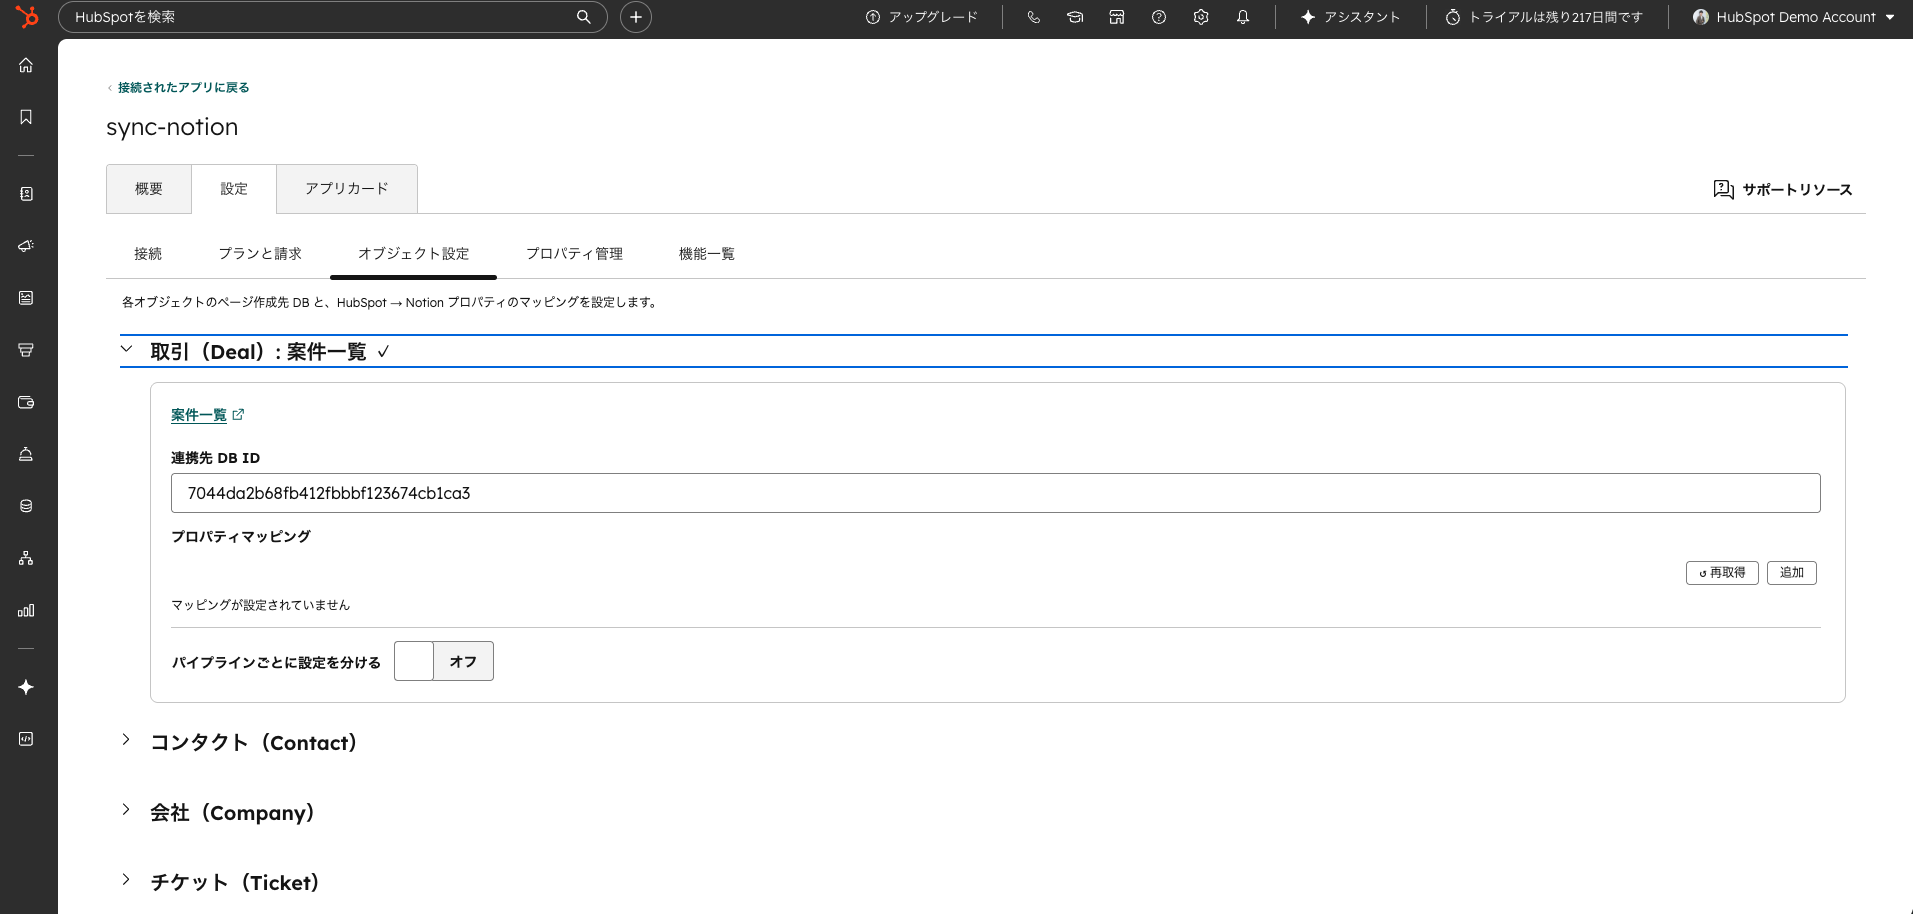The height and width of the screenshot is (914, 1913).
Task: Open the Data management sidebar icon
Action: [26, 506]
